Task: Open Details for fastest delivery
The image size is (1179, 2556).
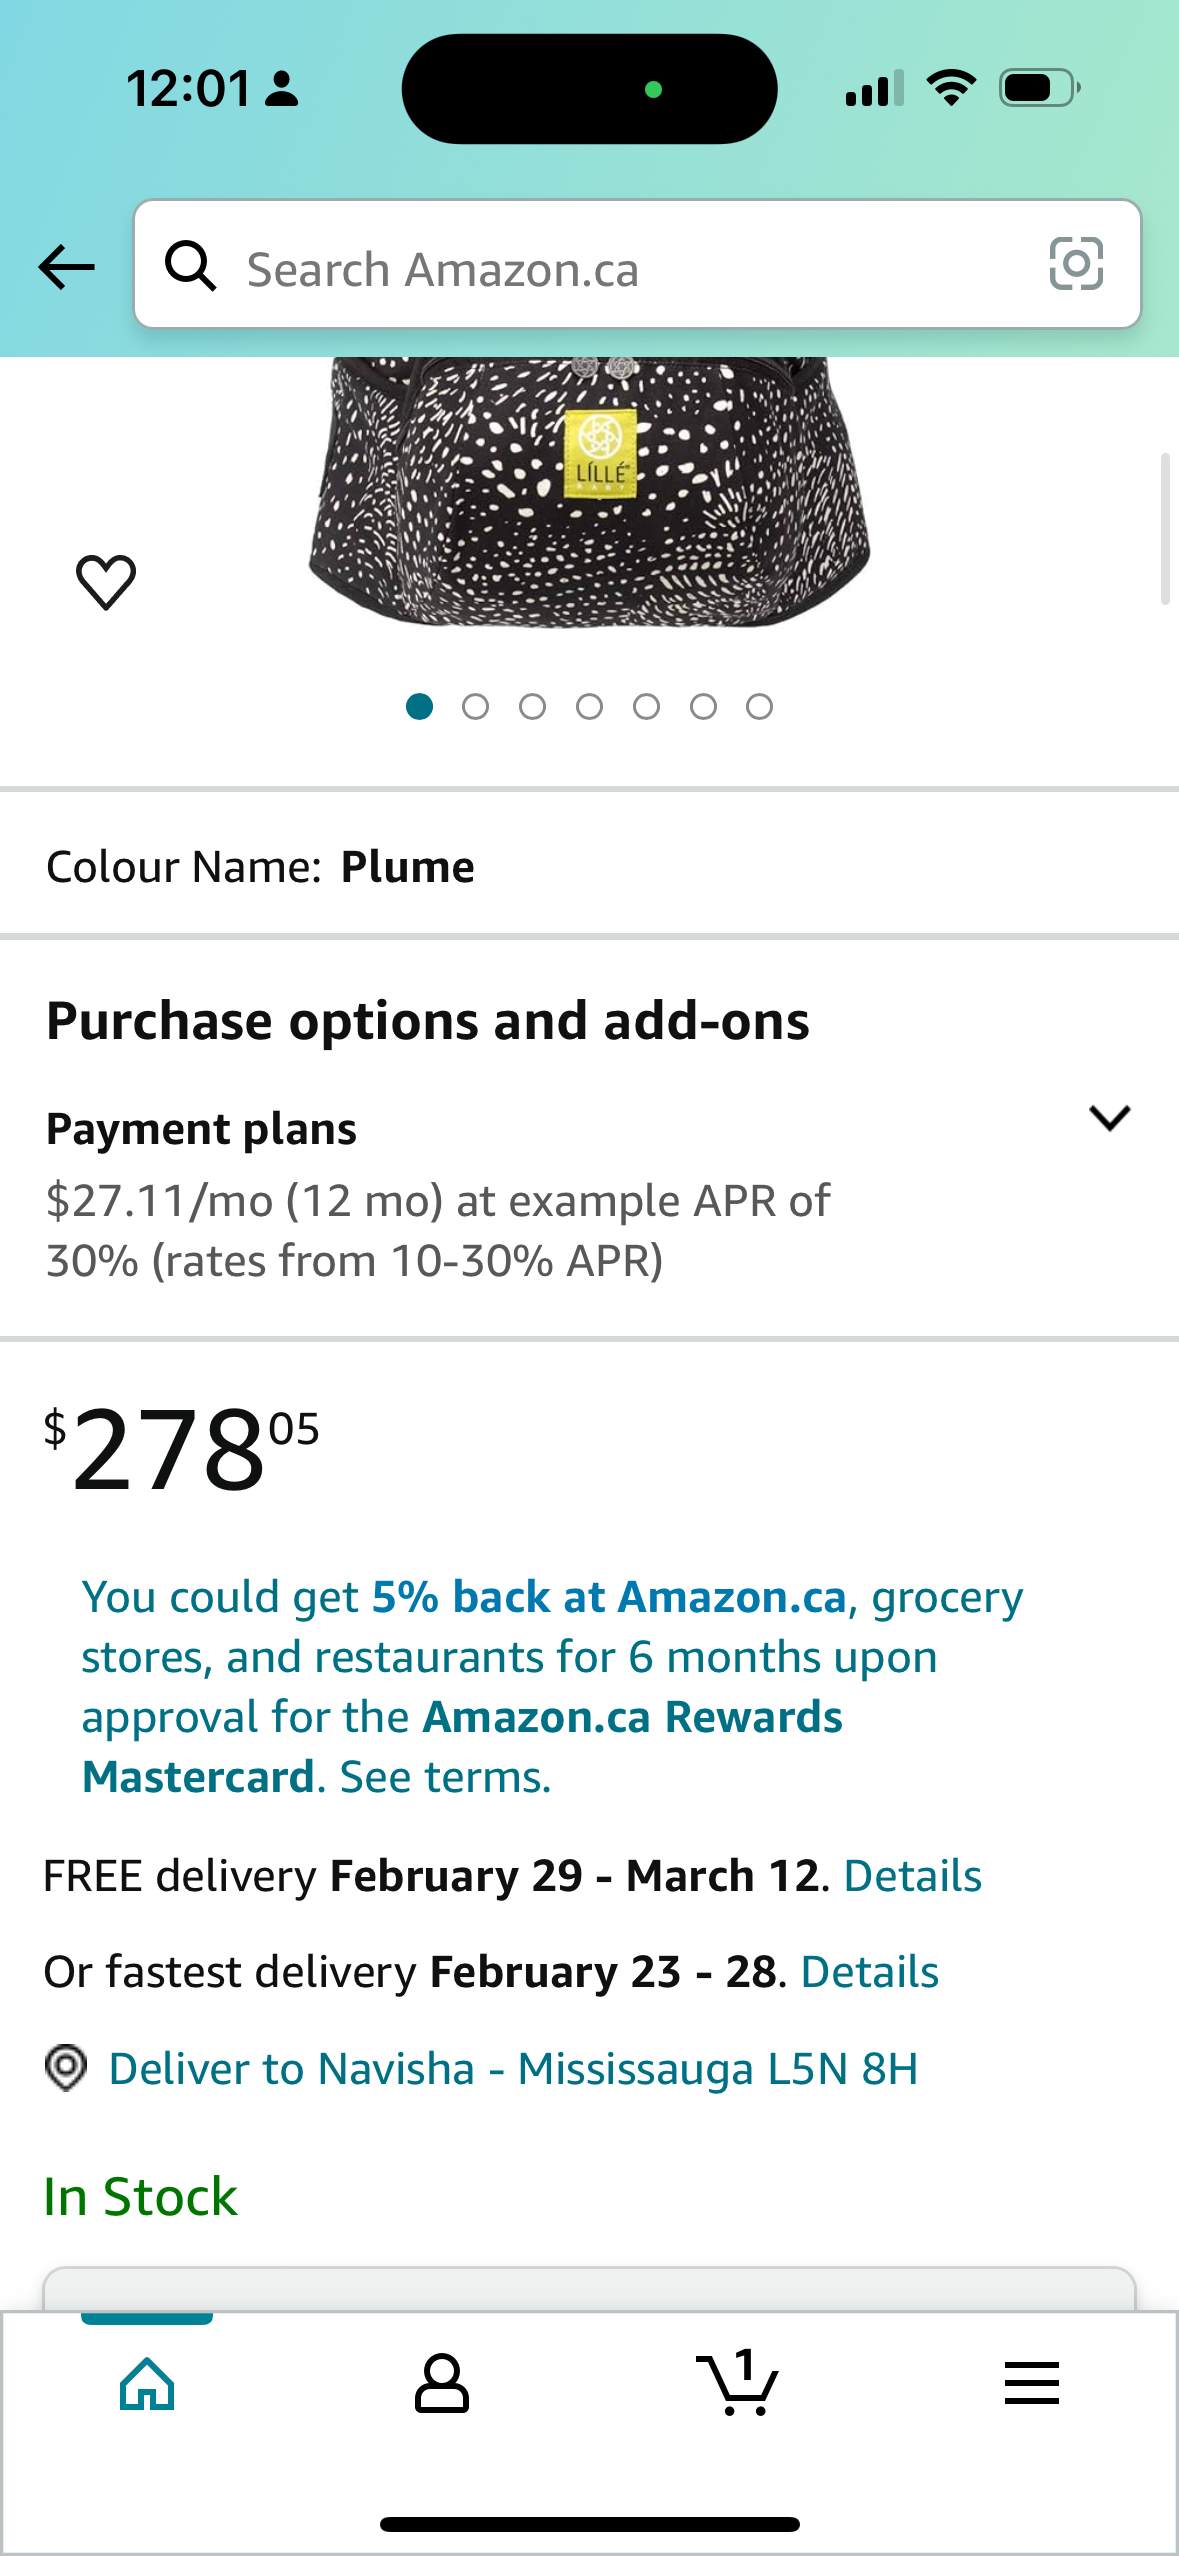Action: 870,1972
